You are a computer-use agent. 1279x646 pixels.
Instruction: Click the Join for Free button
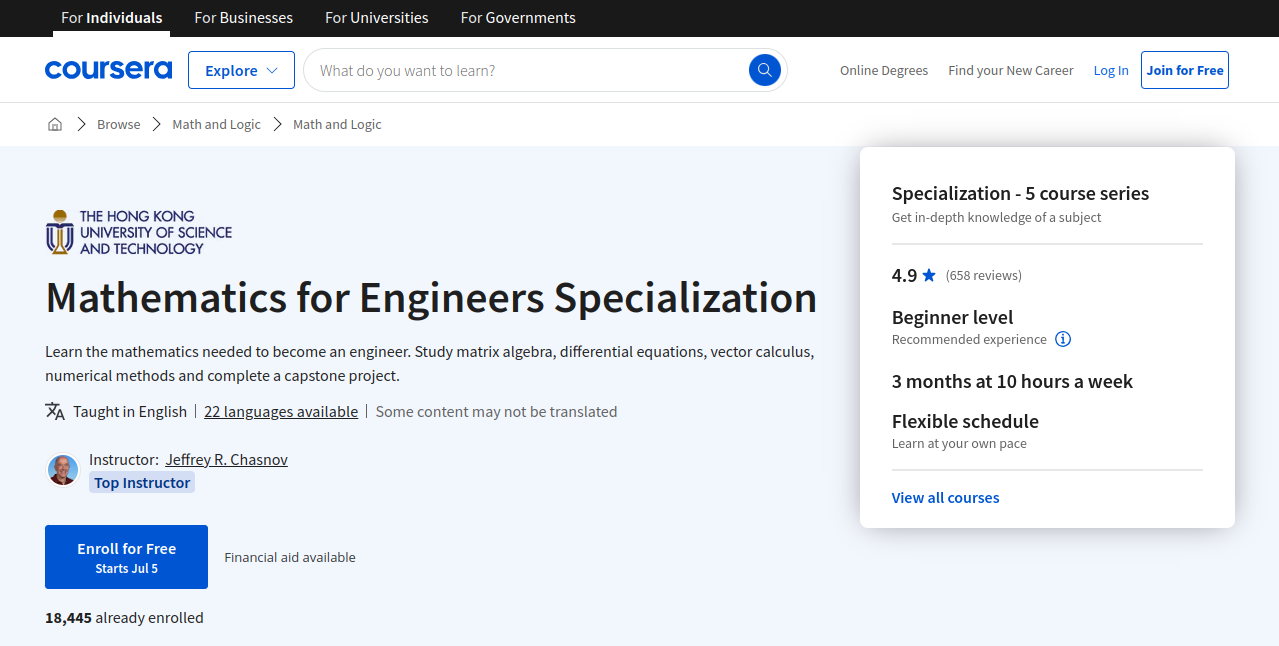point(1184,70)
